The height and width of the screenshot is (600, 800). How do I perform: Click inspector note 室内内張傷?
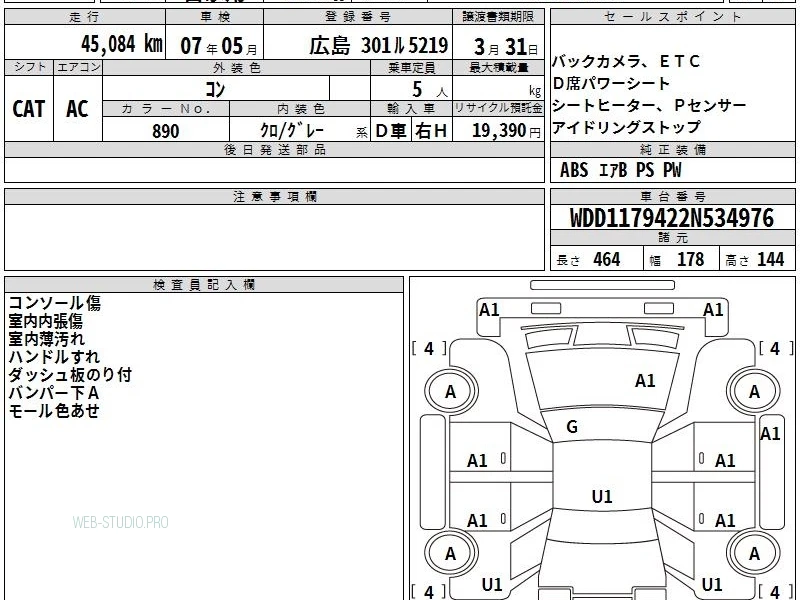pos(45,321)
